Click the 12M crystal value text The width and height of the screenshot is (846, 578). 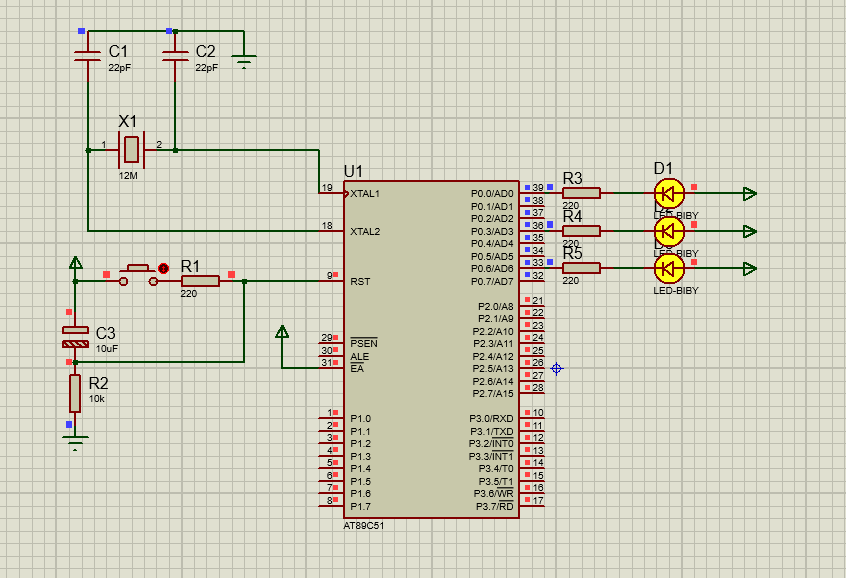click(x=128, y=175)
